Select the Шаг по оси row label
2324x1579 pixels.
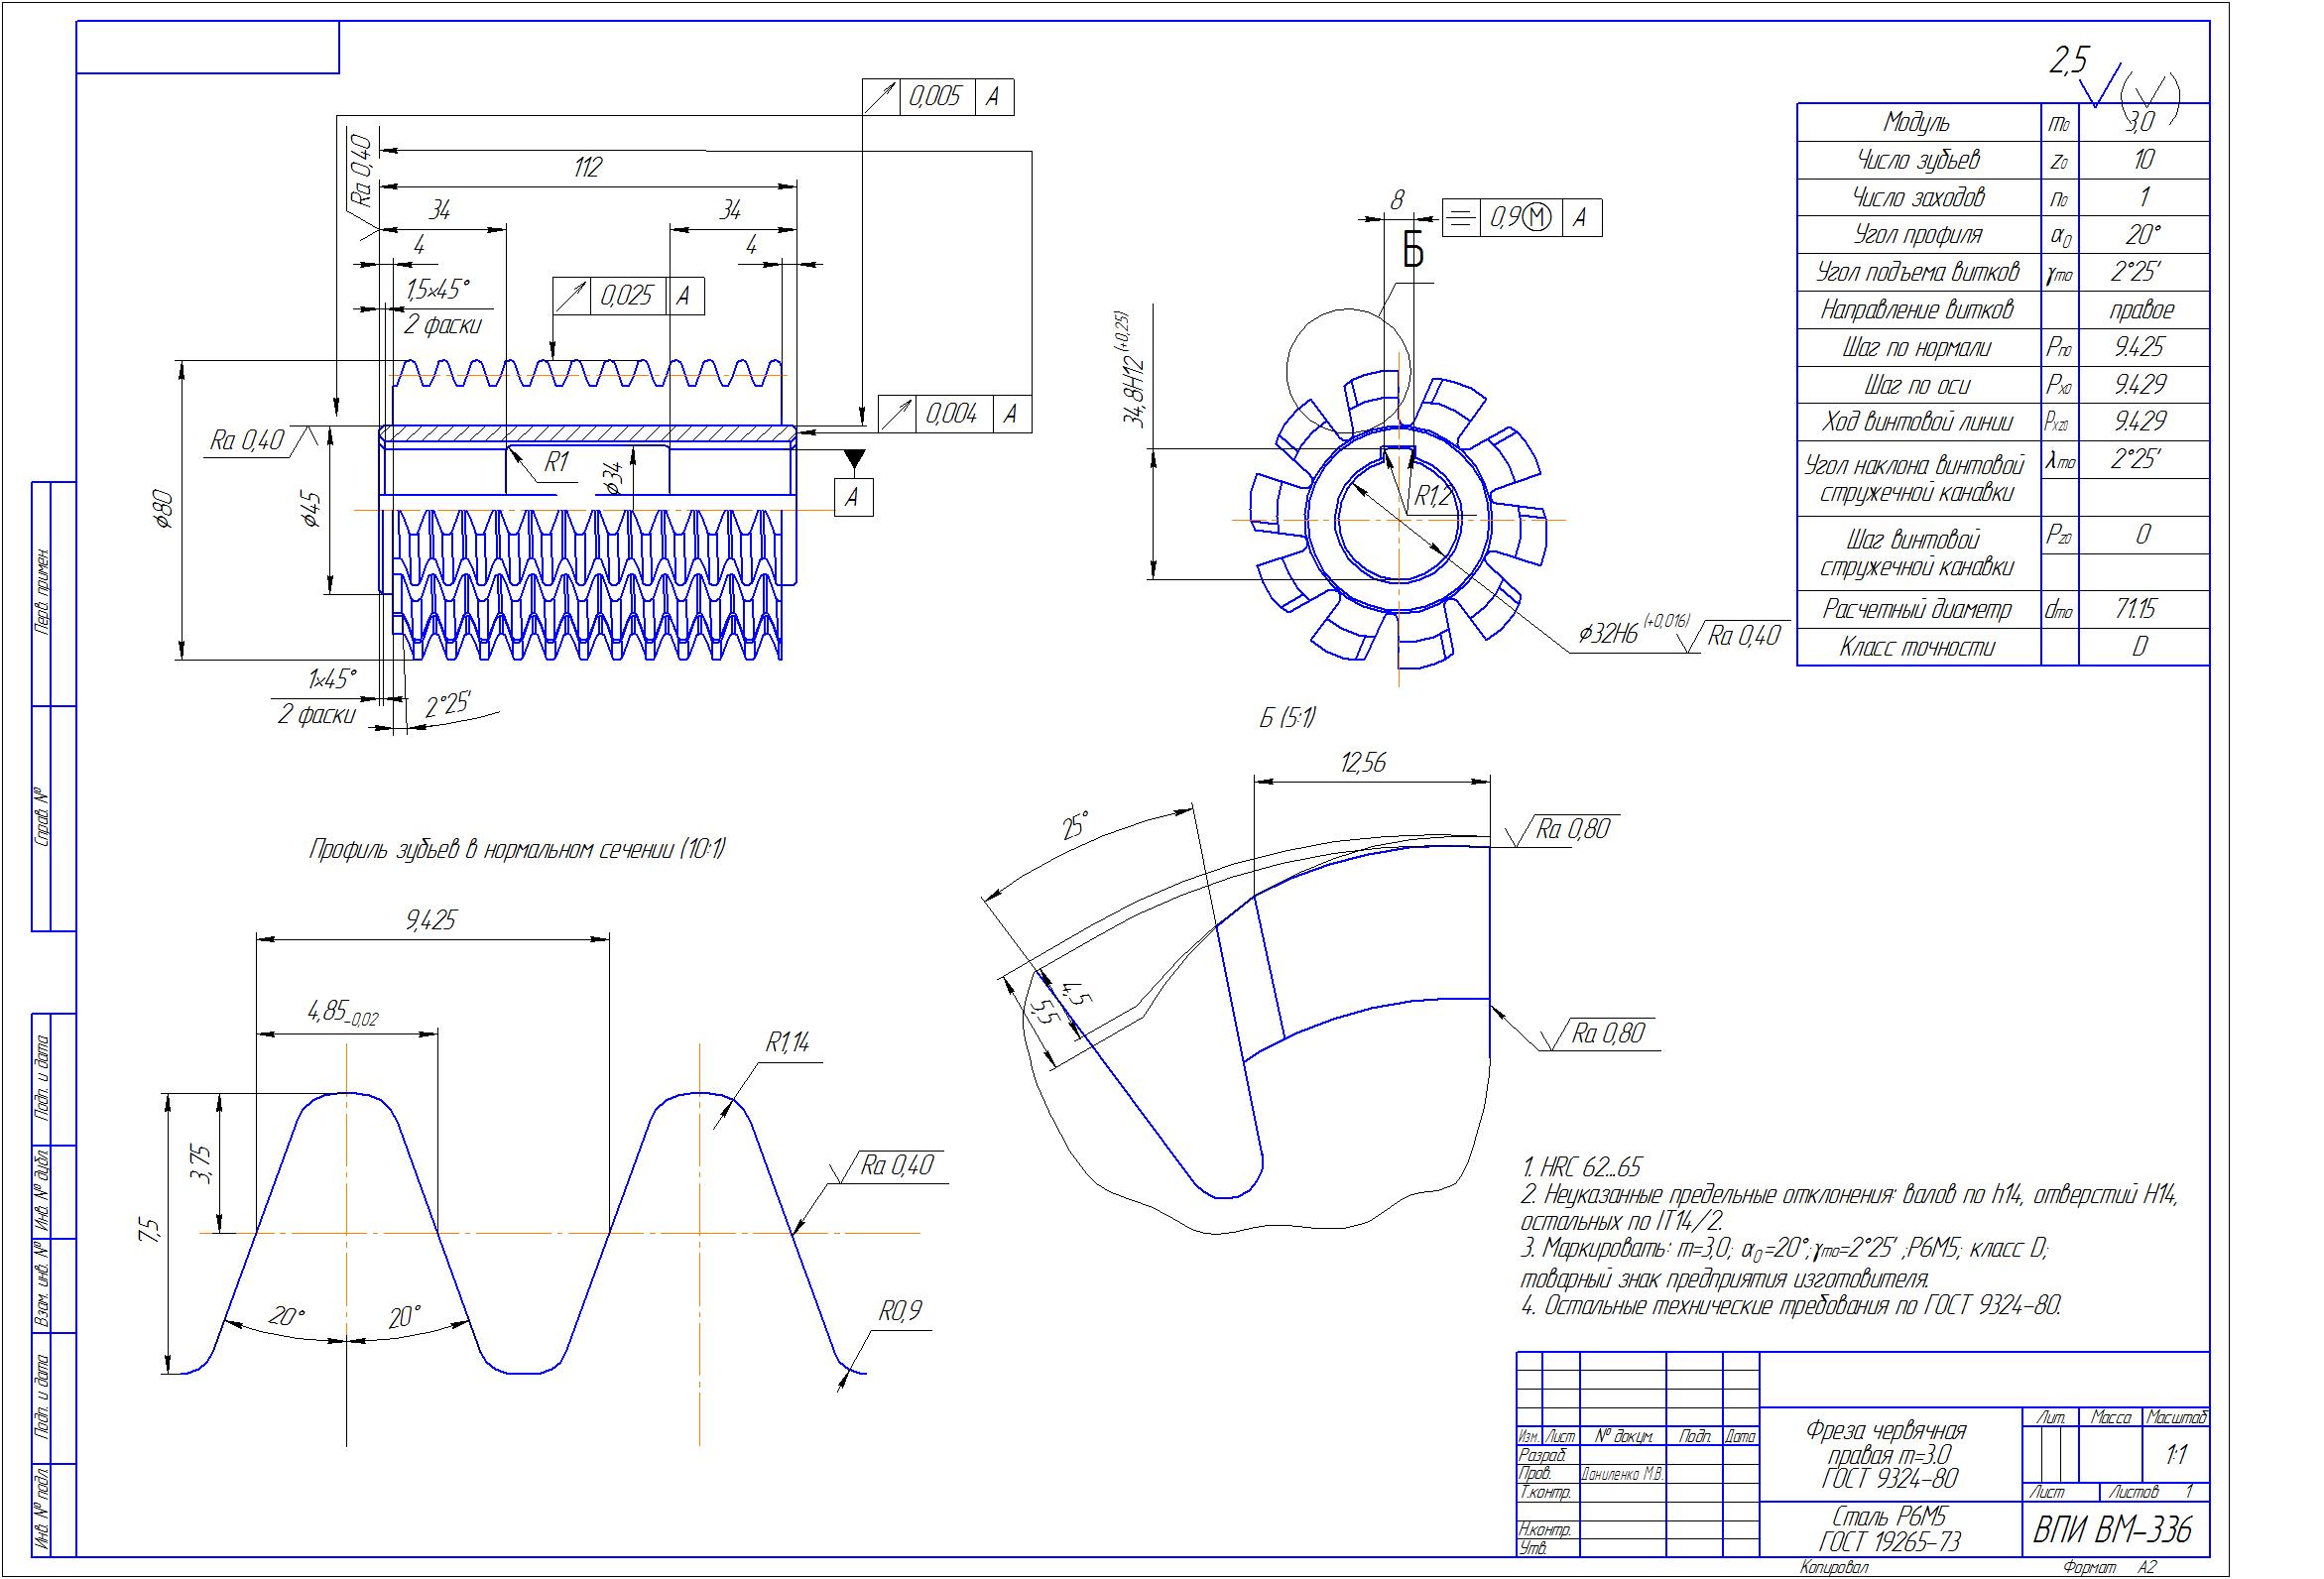click(1916, 385)
